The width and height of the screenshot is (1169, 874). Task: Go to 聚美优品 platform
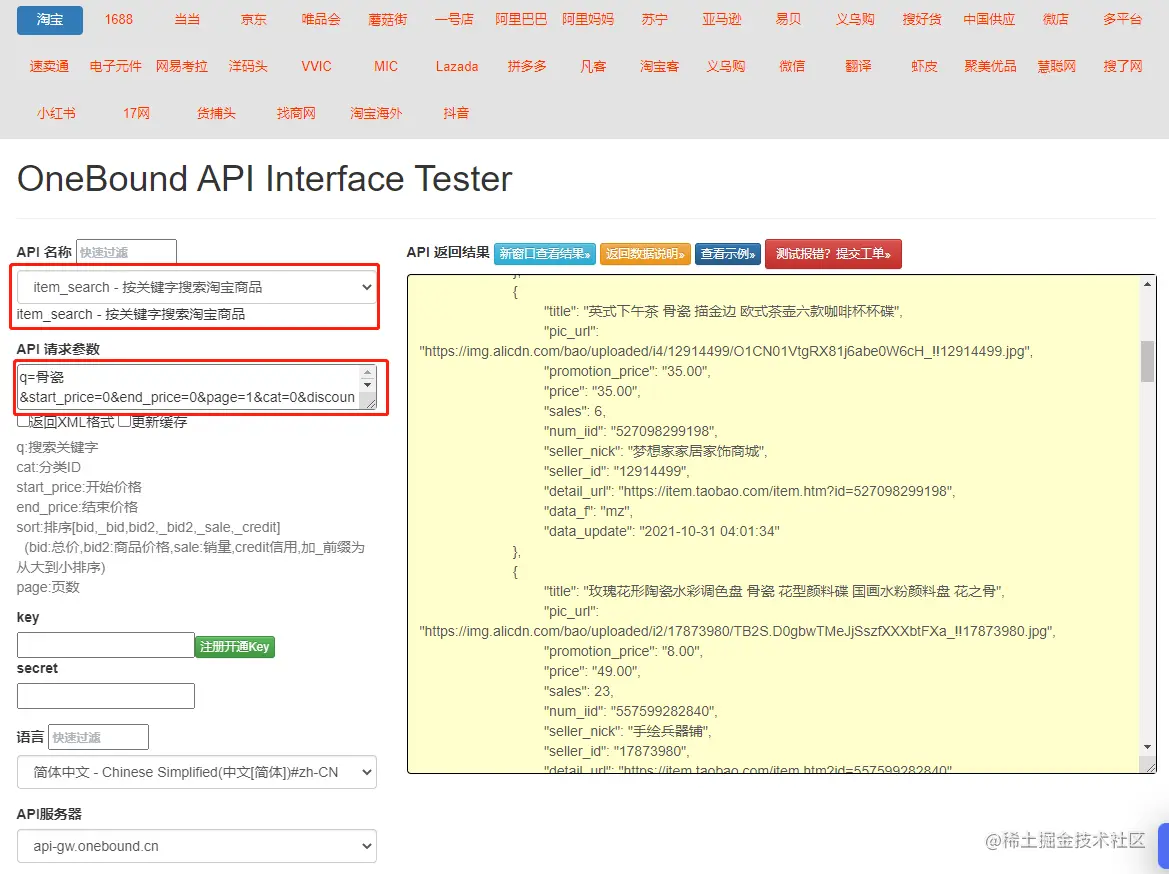990,66
